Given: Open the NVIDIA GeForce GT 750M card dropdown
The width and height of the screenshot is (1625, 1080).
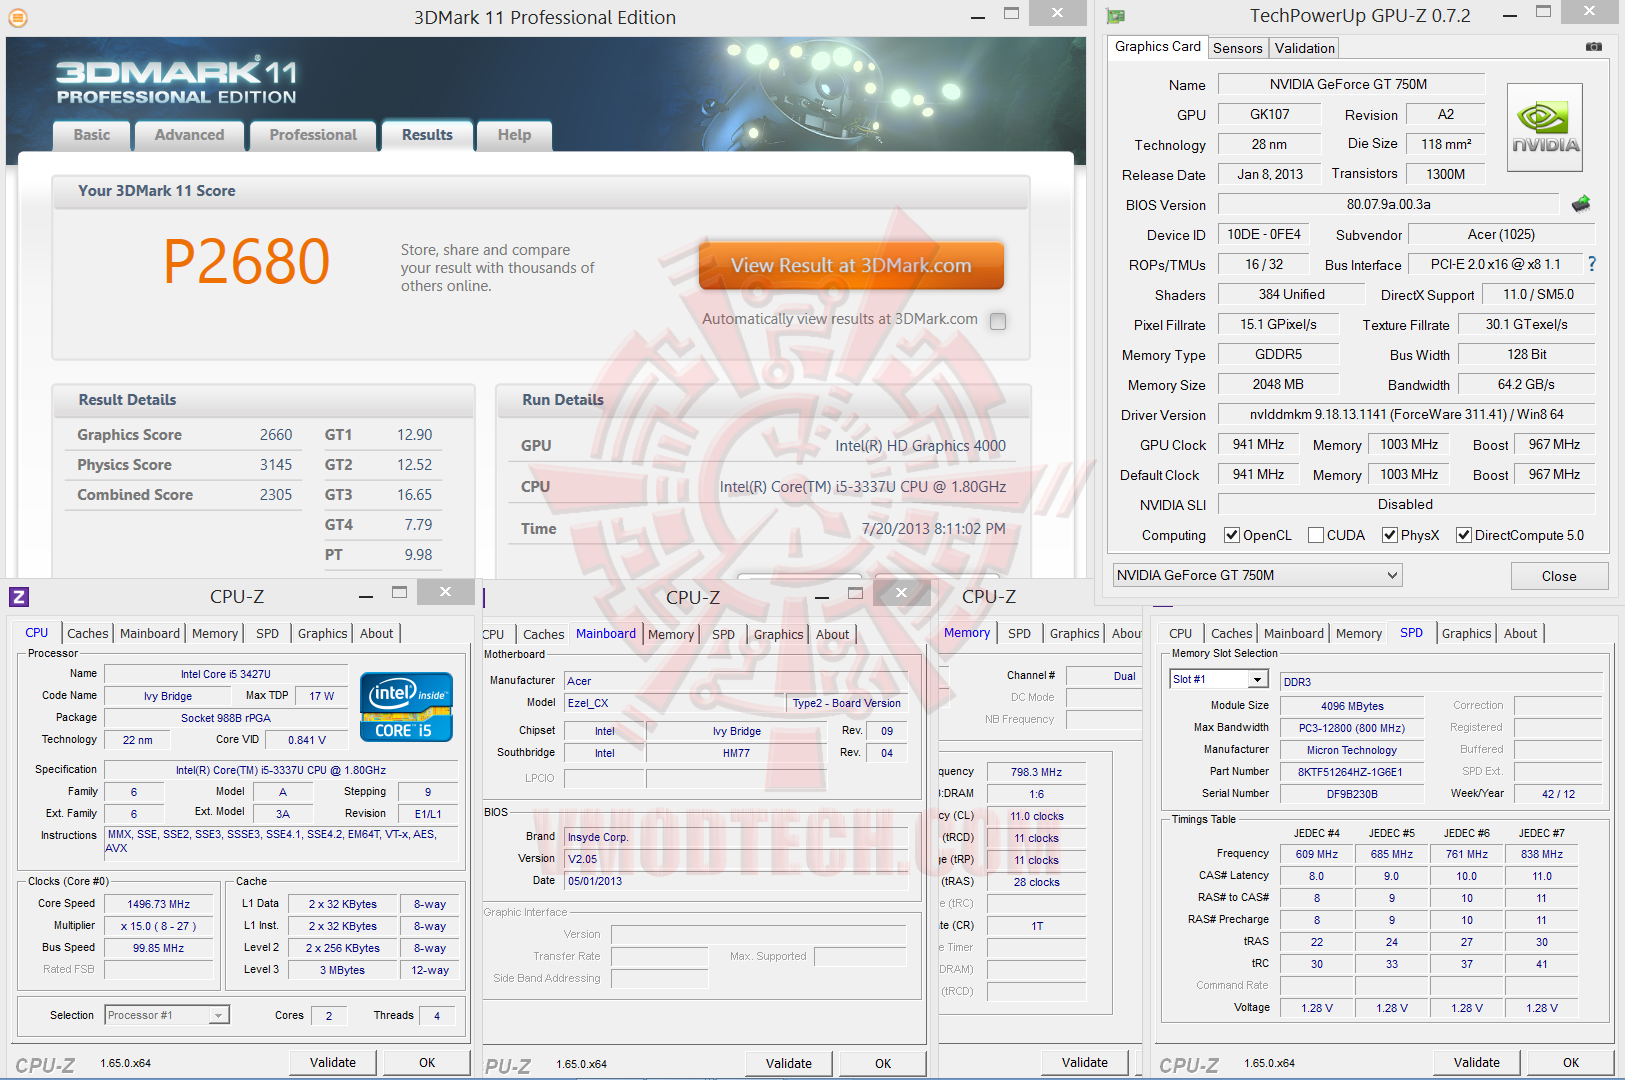Looking at the screenshot, I should click(x=1258, y=575).
